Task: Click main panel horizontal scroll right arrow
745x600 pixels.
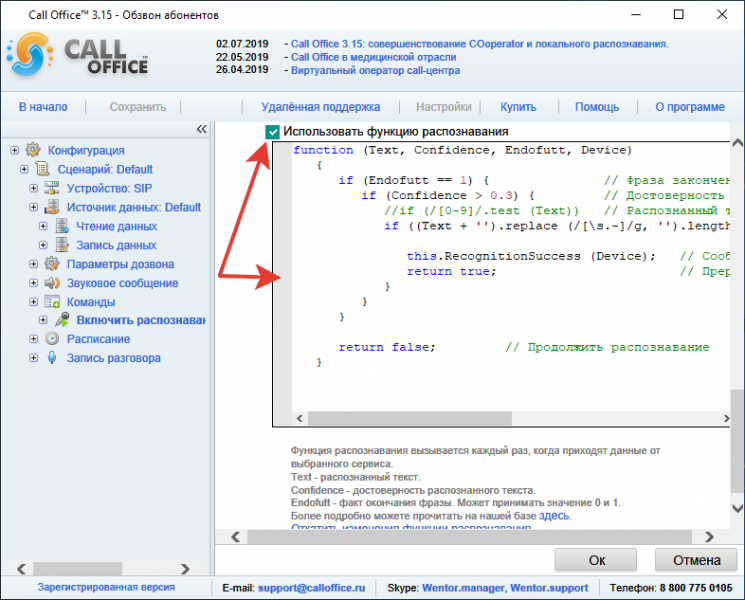Action: (x=709, y=537)
